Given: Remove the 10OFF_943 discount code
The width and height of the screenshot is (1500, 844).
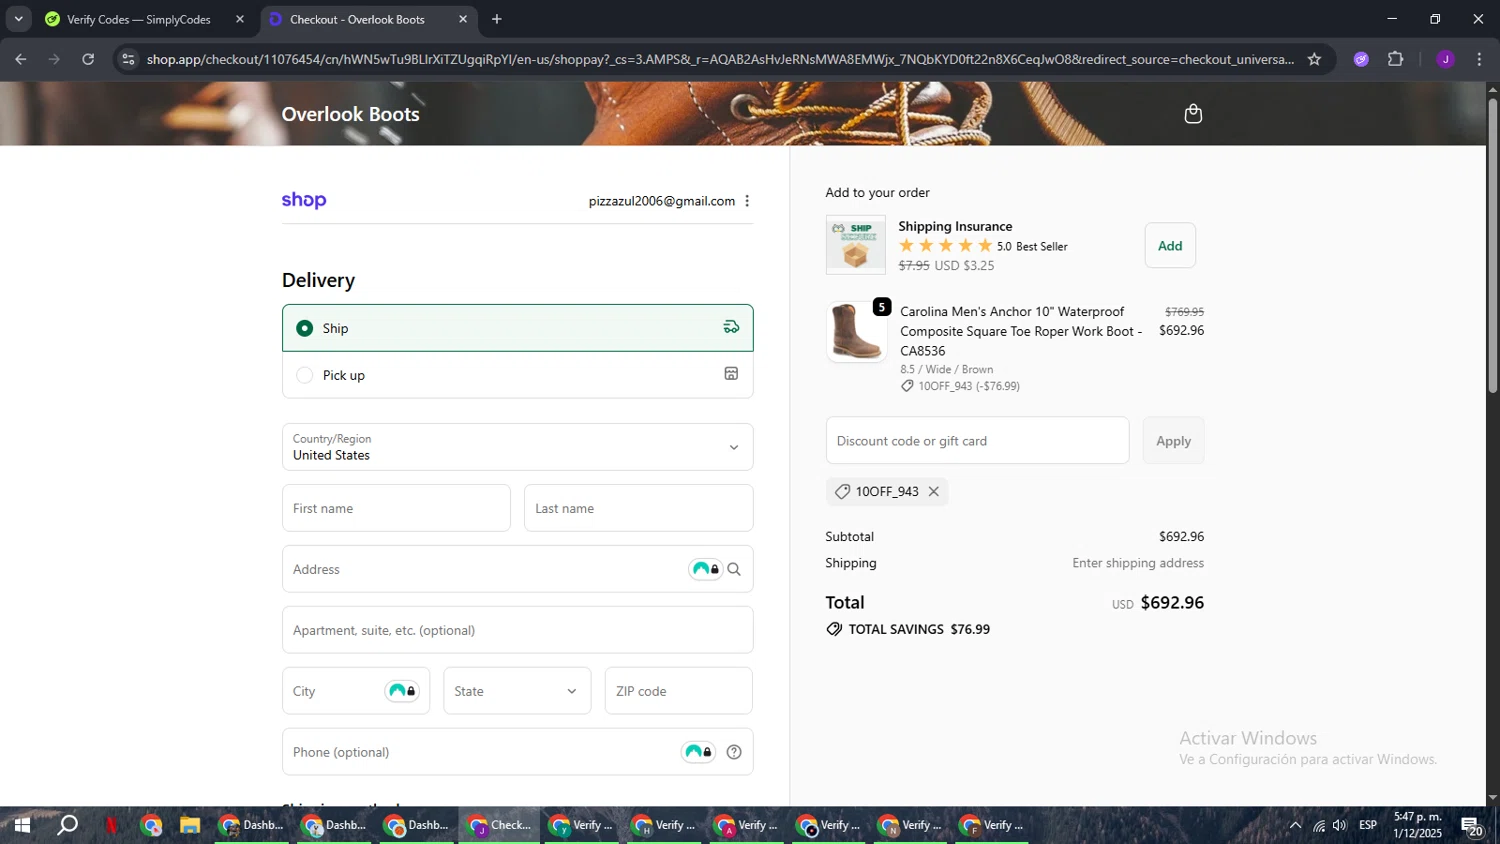Looking at the screenshot, I should click(x=934, y=492).
